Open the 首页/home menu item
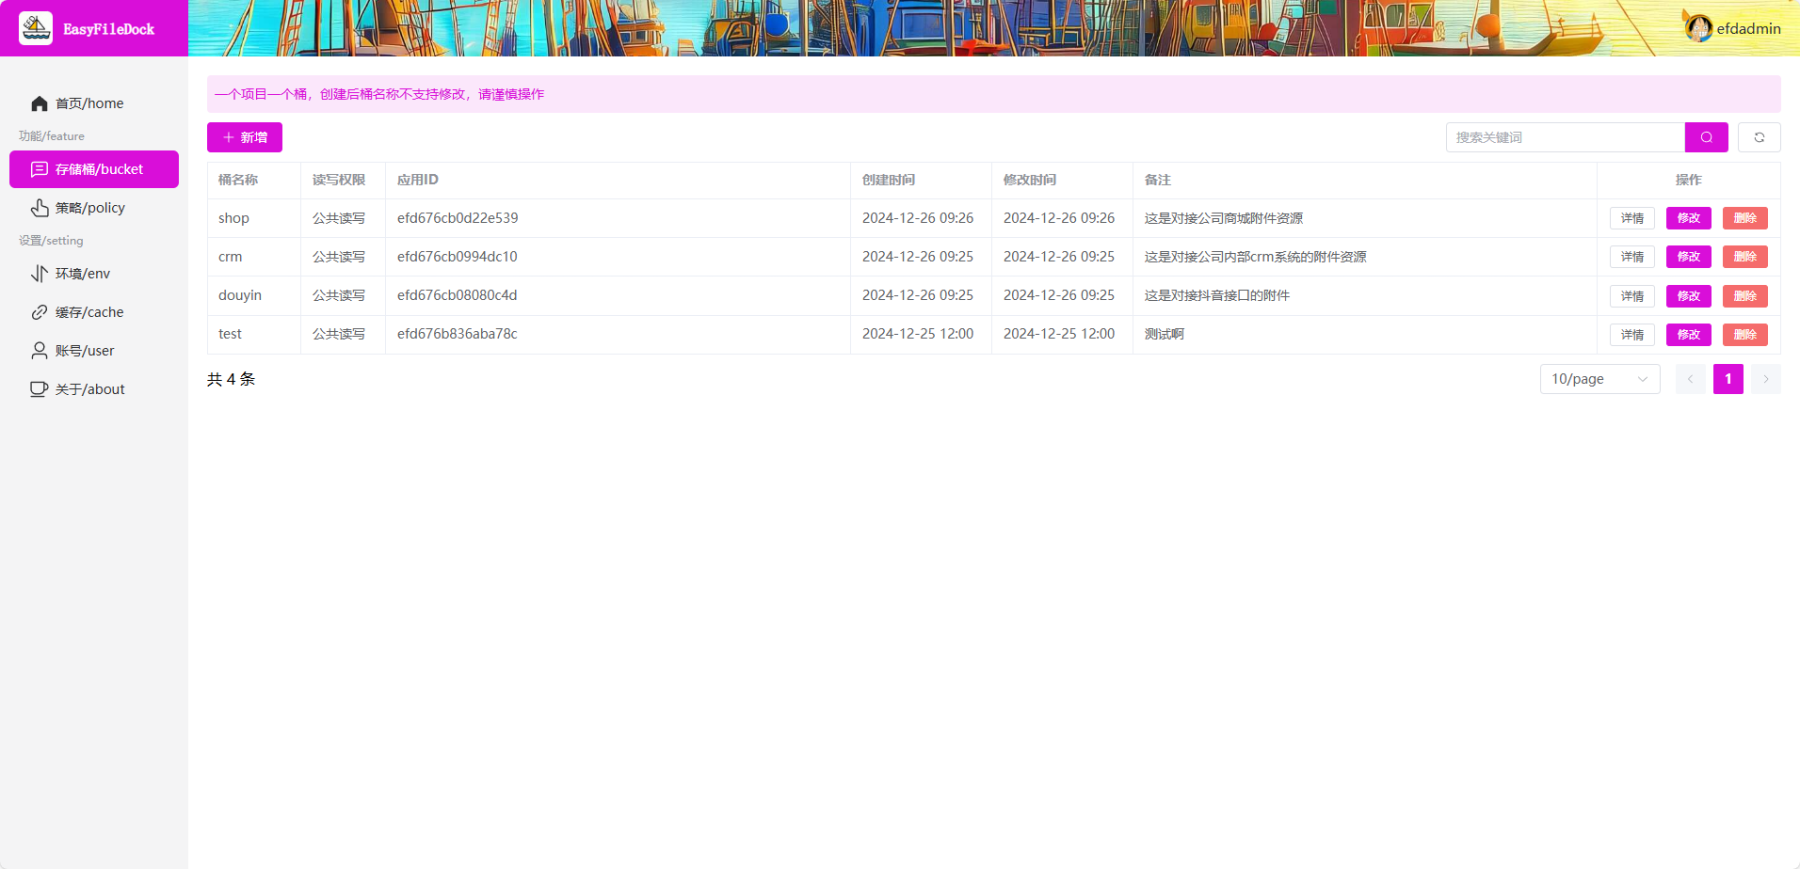The image size is (1800, 869). tap(94, 103)
